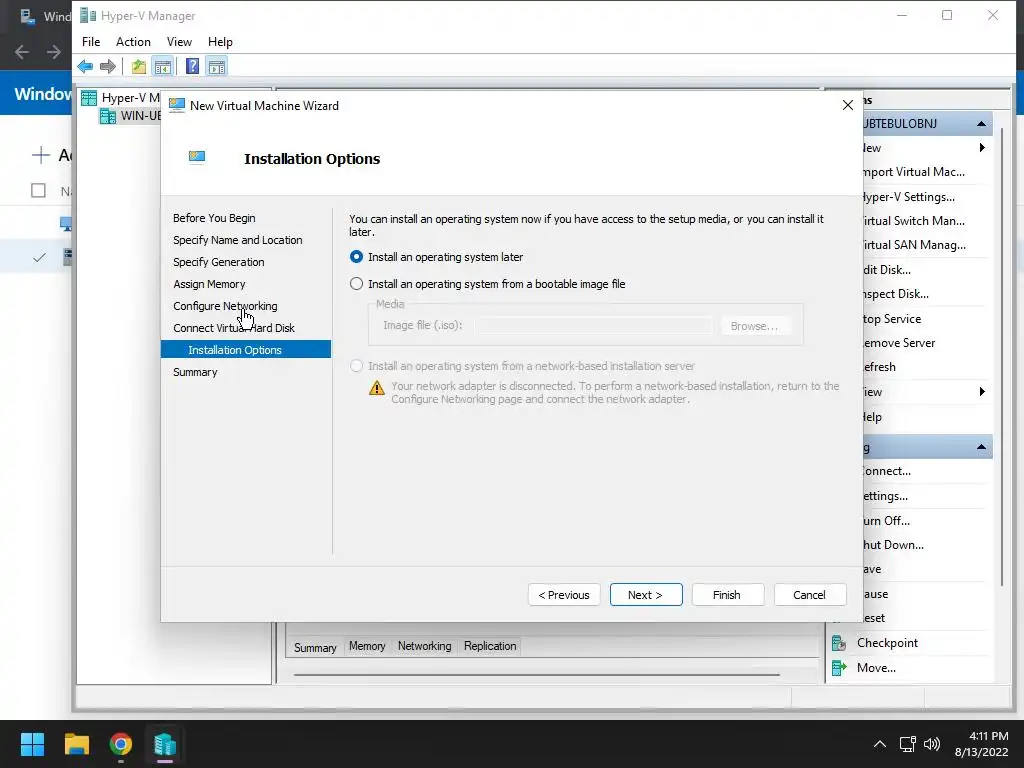Viewport: 1024px width, 768px height.
Task: Click the back arrow in the Hyper-V Manager toolbar
Action: coord(85,66)
